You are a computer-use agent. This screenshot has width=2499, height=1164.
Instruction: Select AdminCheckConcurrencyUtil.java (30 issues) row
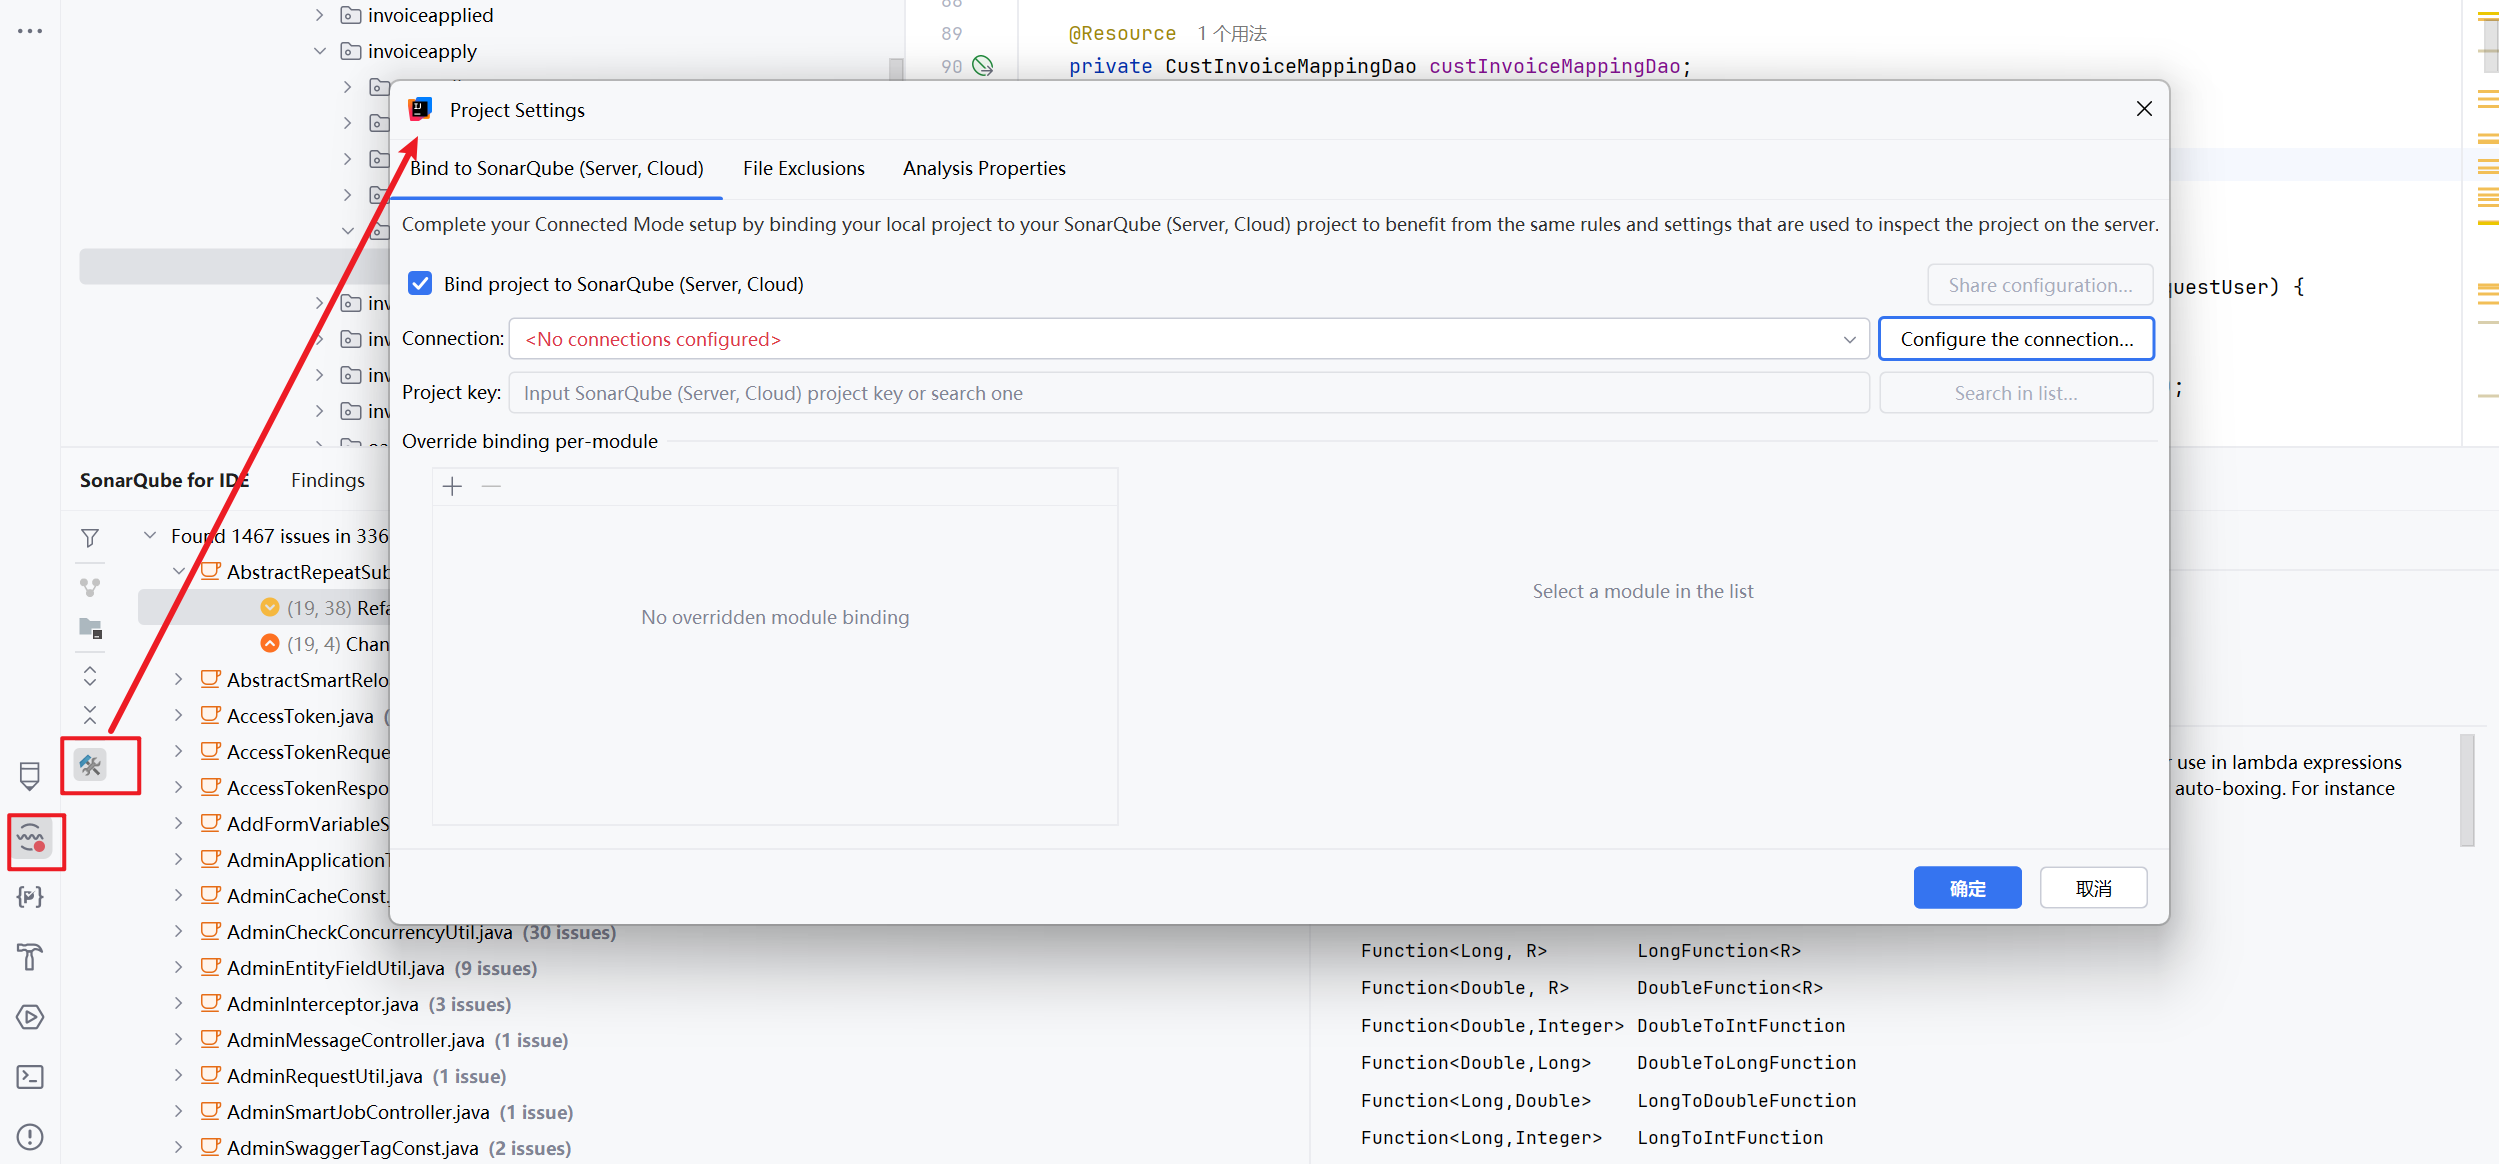pos(421,932)
